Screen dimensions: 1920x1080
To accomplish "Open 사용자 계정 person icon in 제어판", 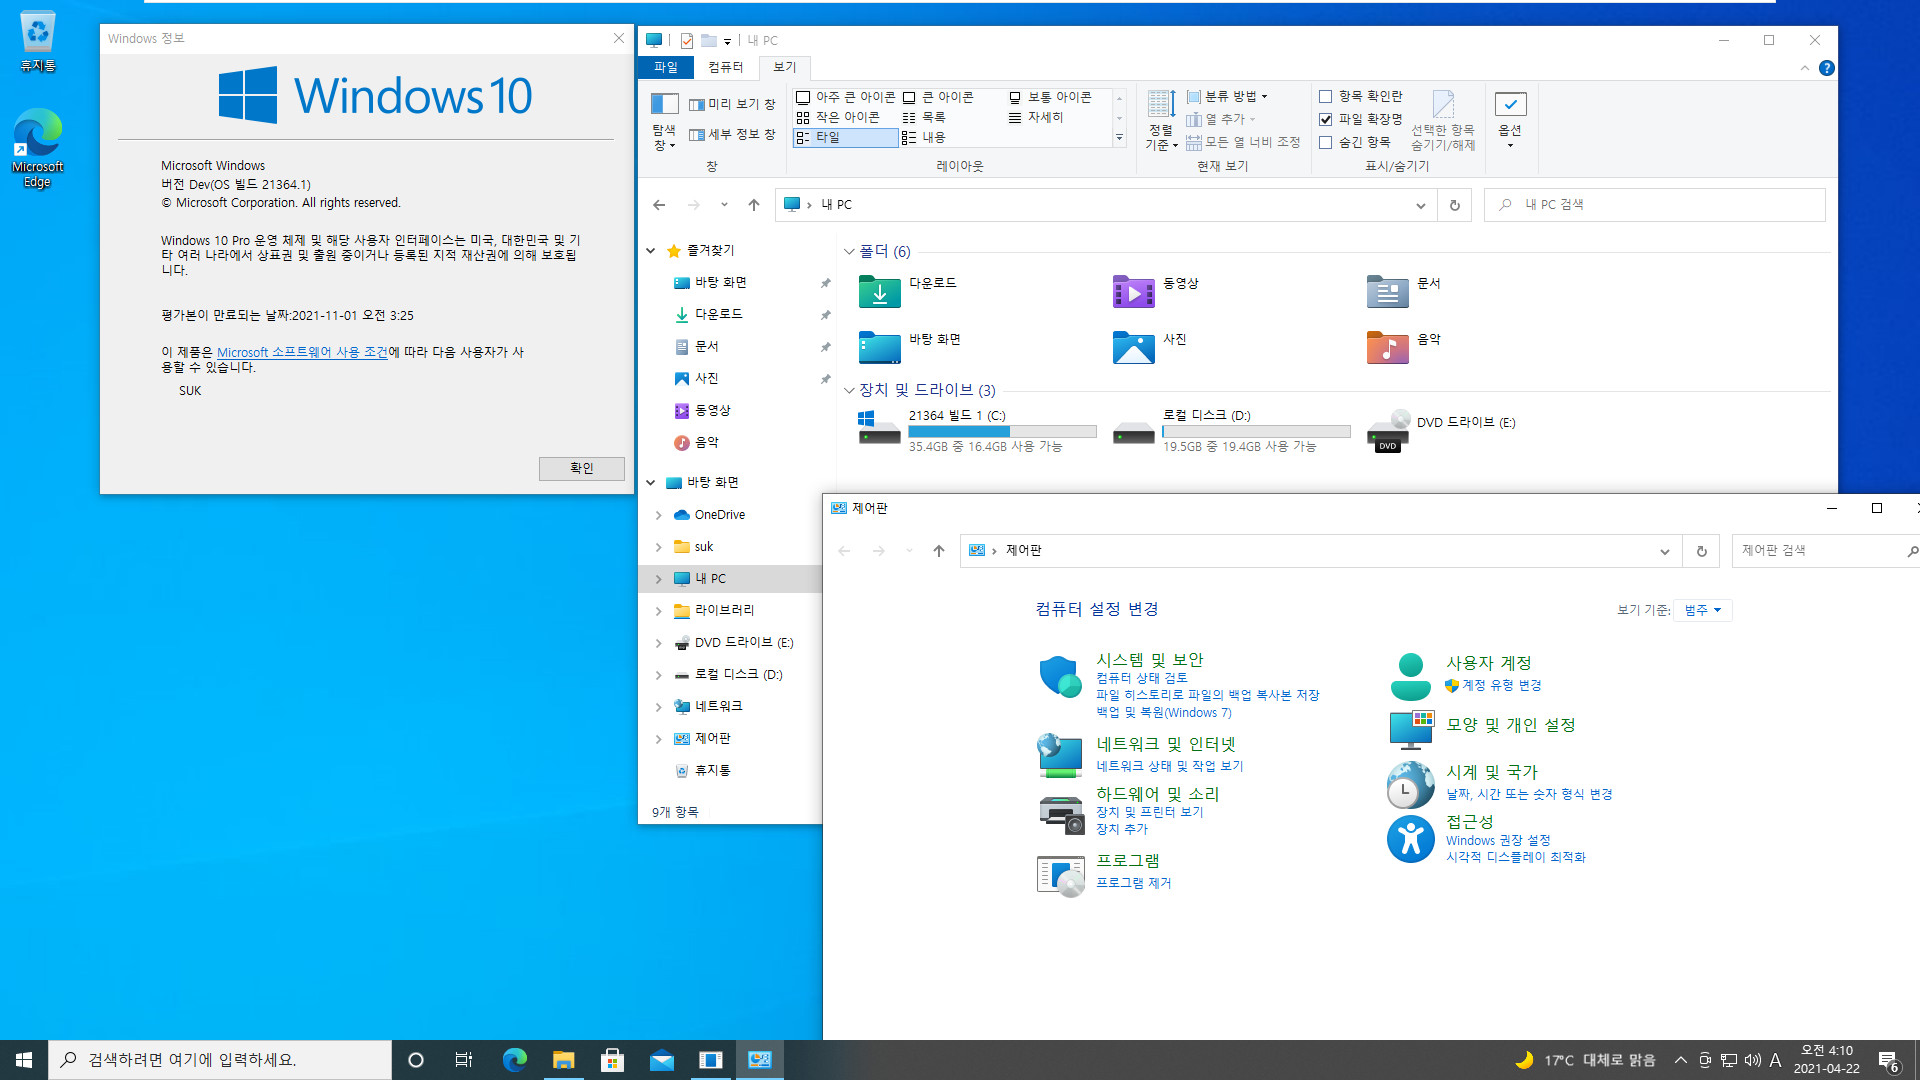I will coord(1411,676).
